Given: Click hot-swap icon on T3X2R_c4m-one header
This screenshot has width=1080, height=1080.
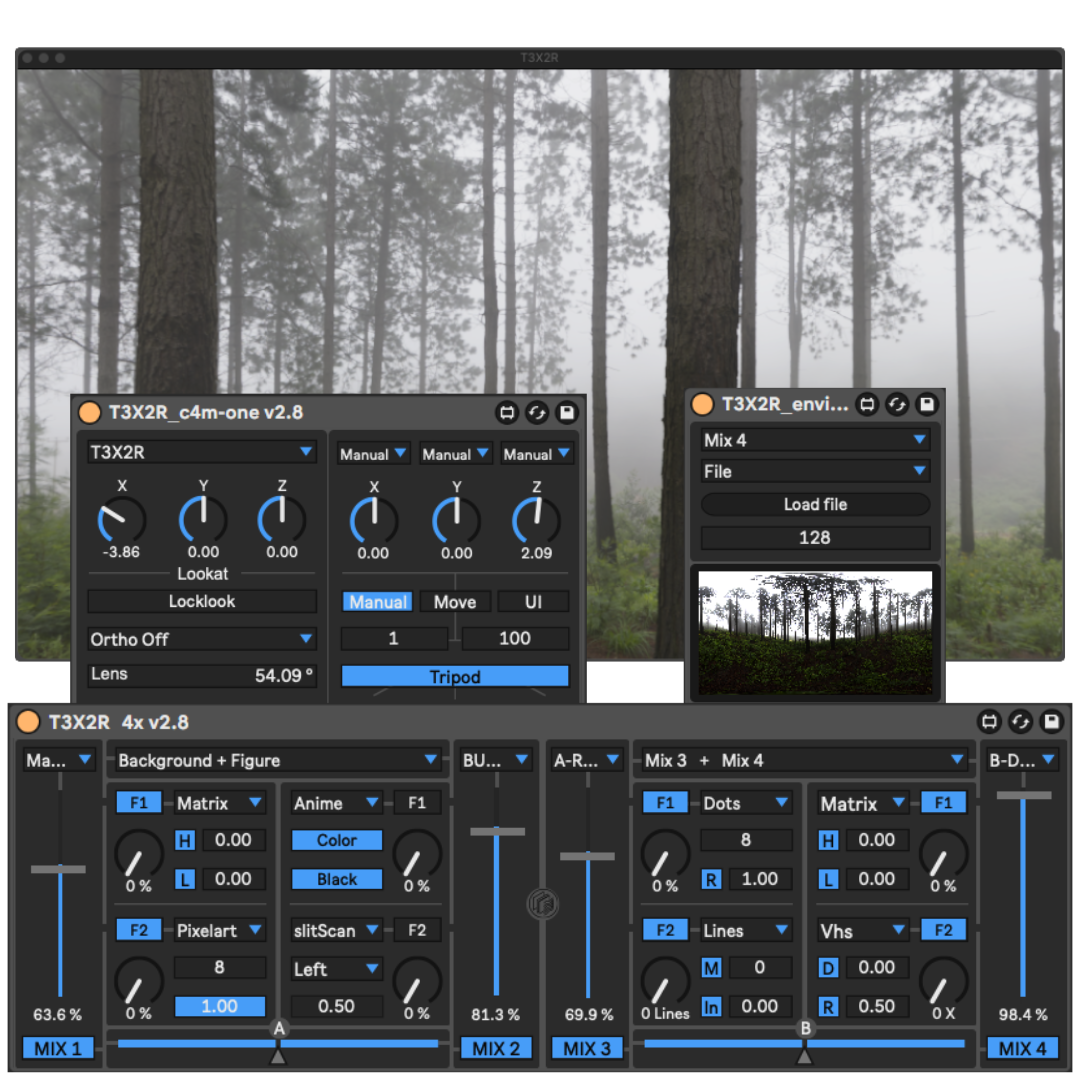Looking at the screenshot, I should click(537, 412).
